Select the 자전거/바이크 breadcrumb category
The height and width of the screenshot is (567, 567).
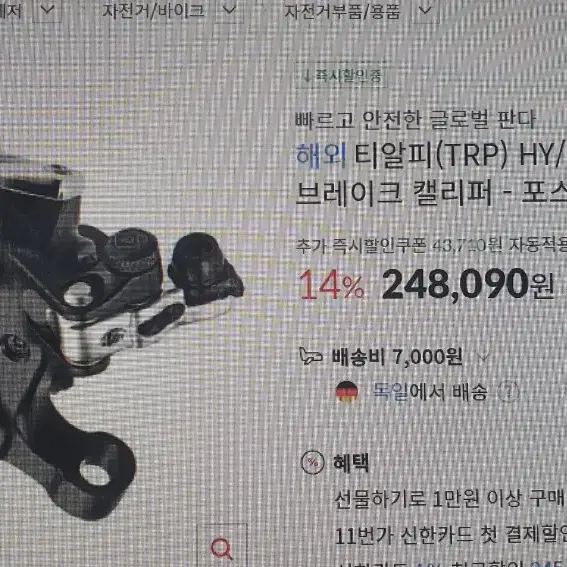point(153,11)
